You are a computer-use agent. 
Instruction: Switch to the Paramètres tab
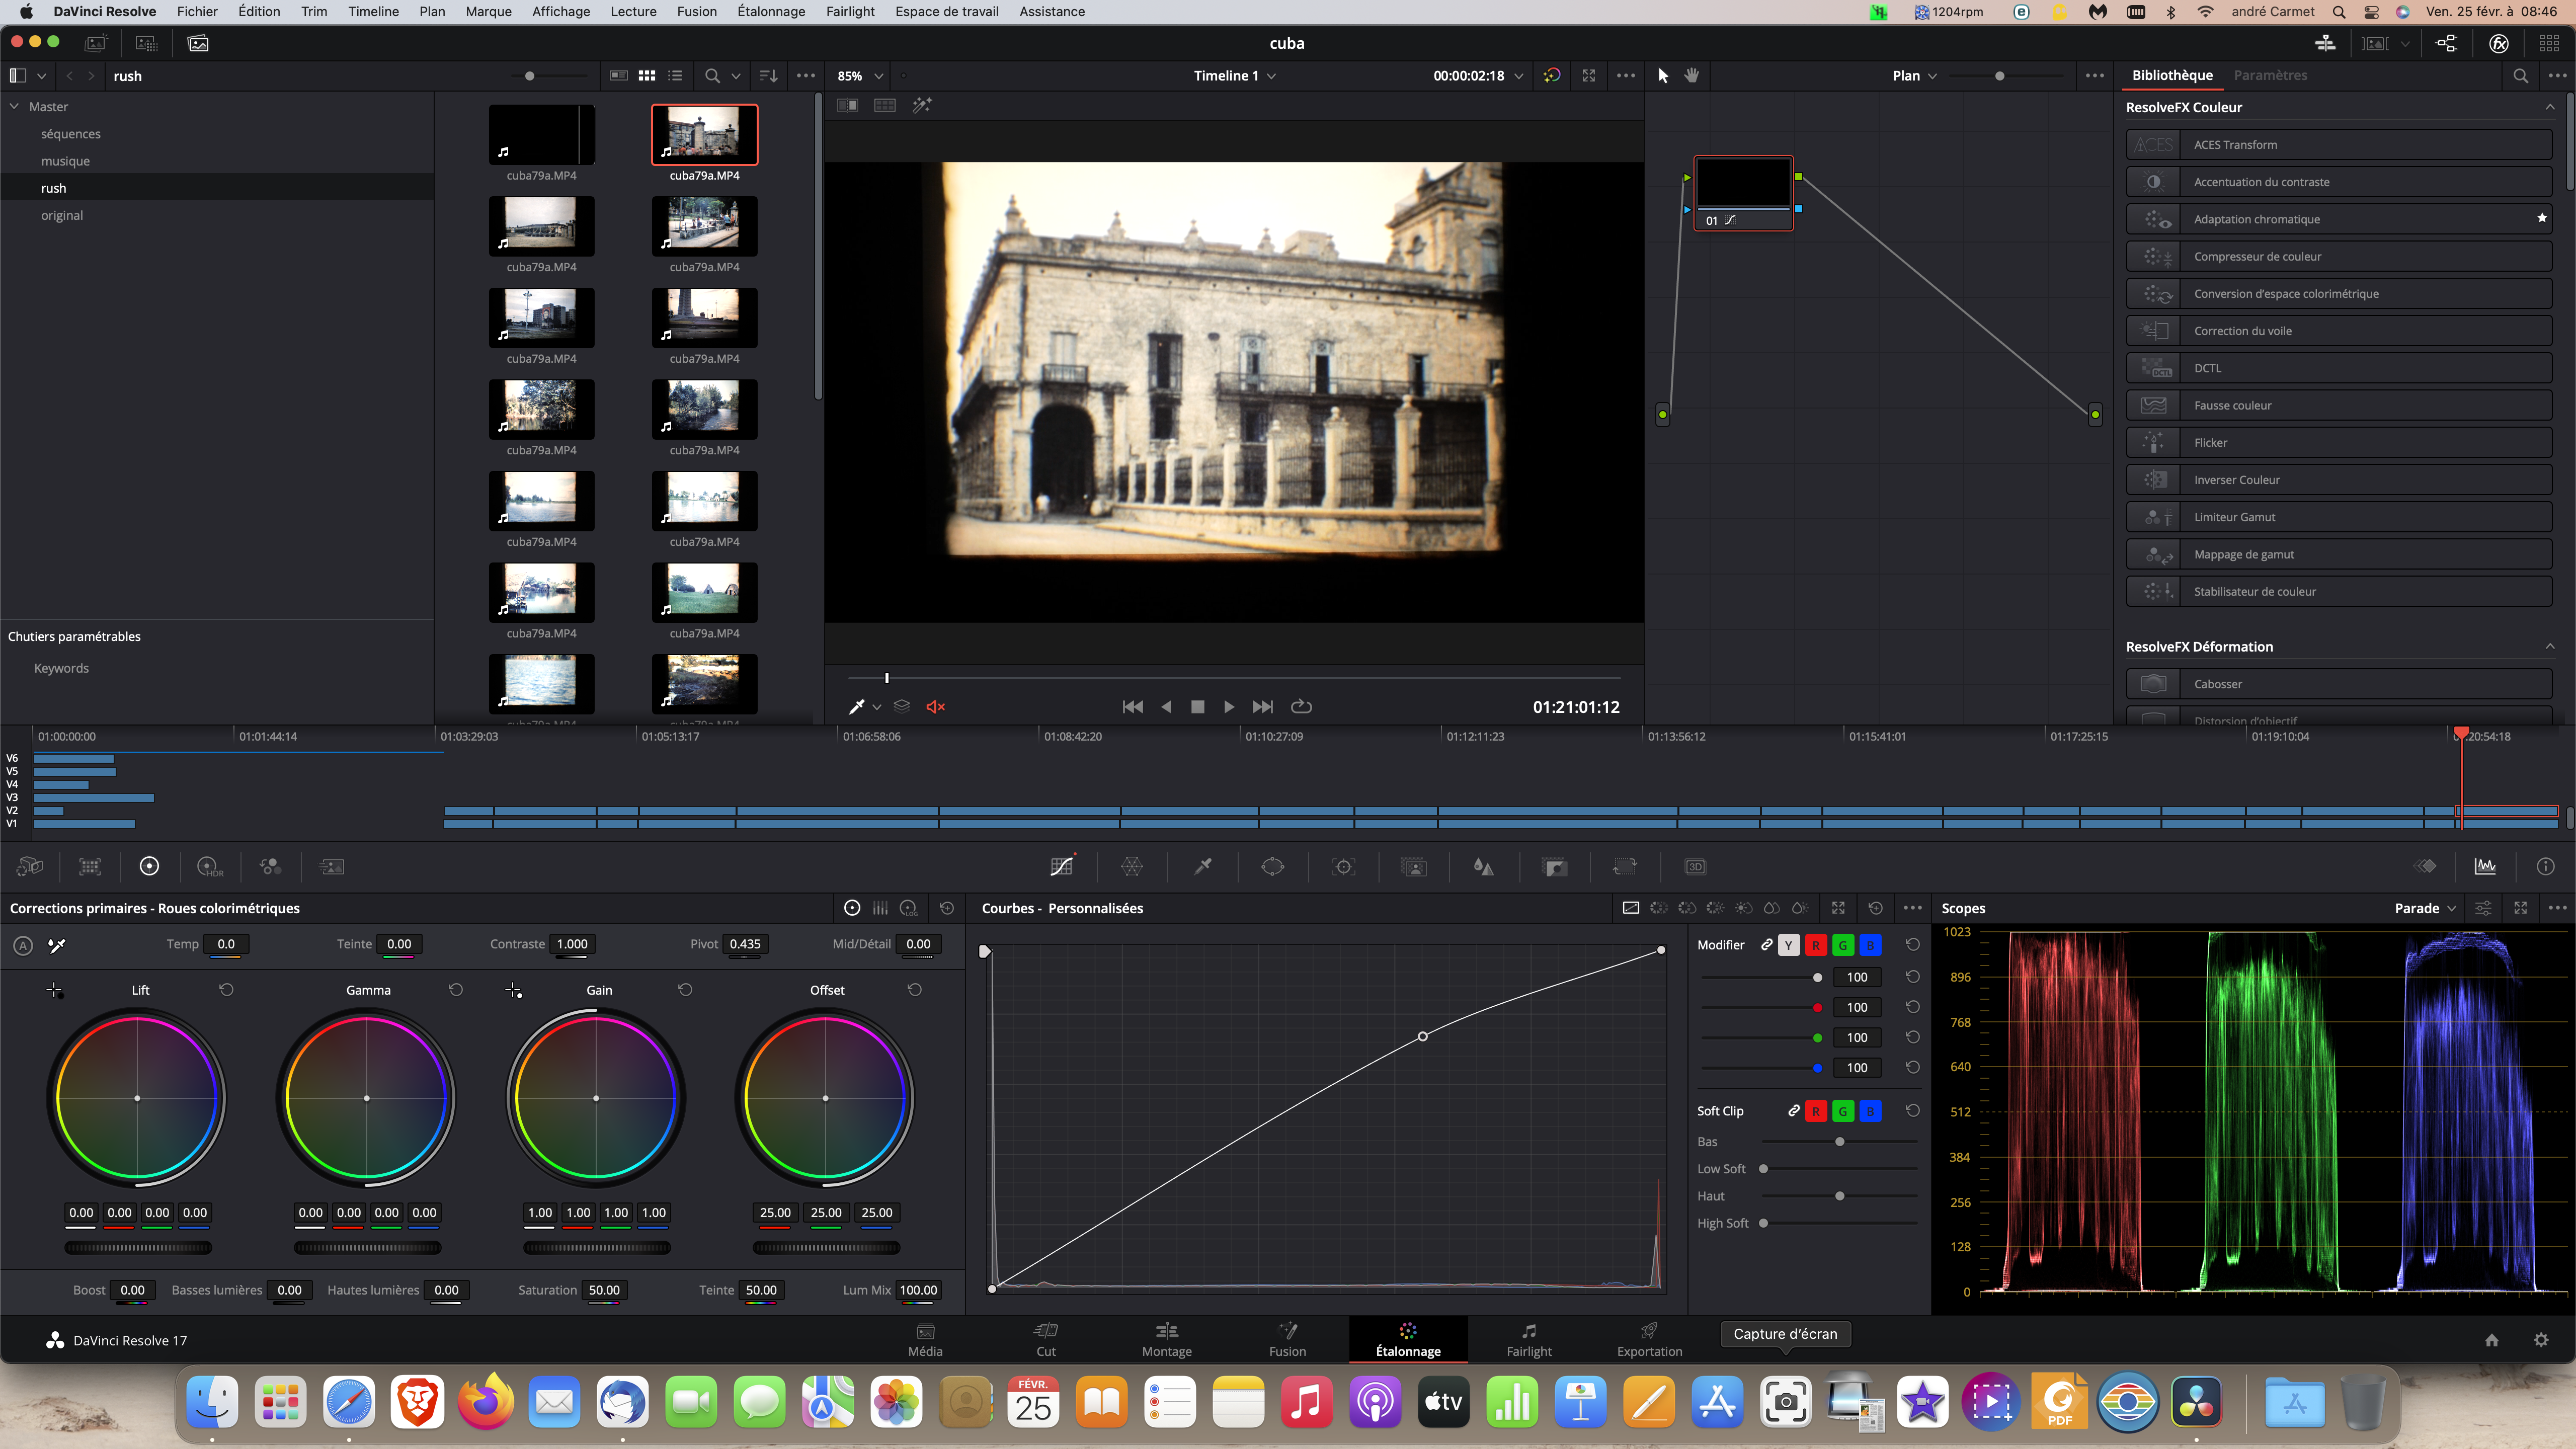[x=2270, y=75]
